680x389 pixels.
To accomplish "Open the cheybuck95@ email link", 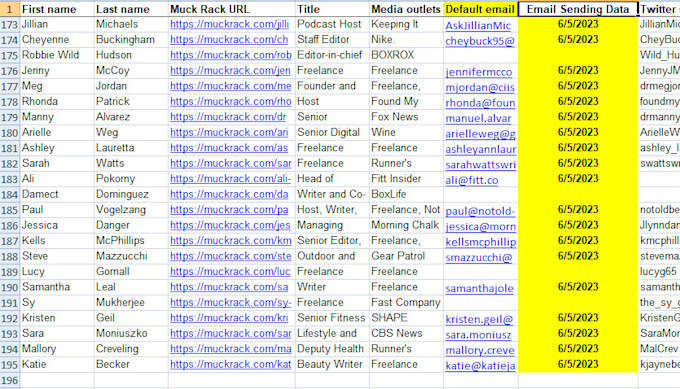I will 480,41.
